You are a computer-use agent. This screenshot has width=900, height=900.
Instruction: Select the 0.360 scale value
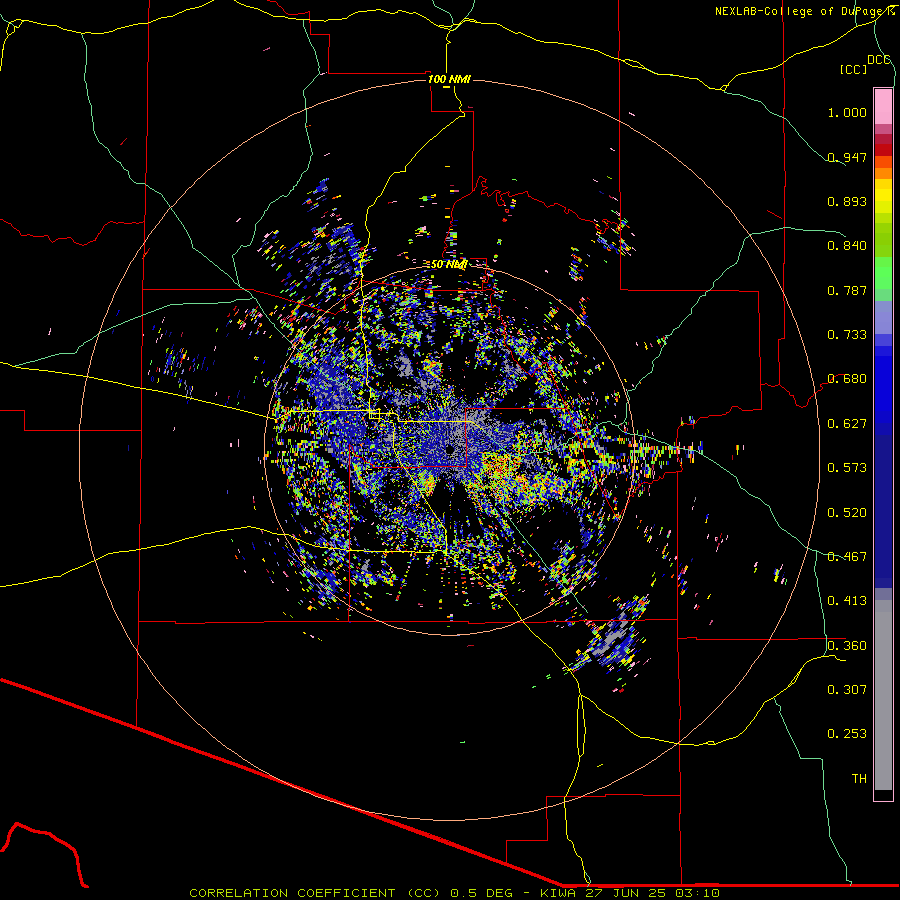847,646
